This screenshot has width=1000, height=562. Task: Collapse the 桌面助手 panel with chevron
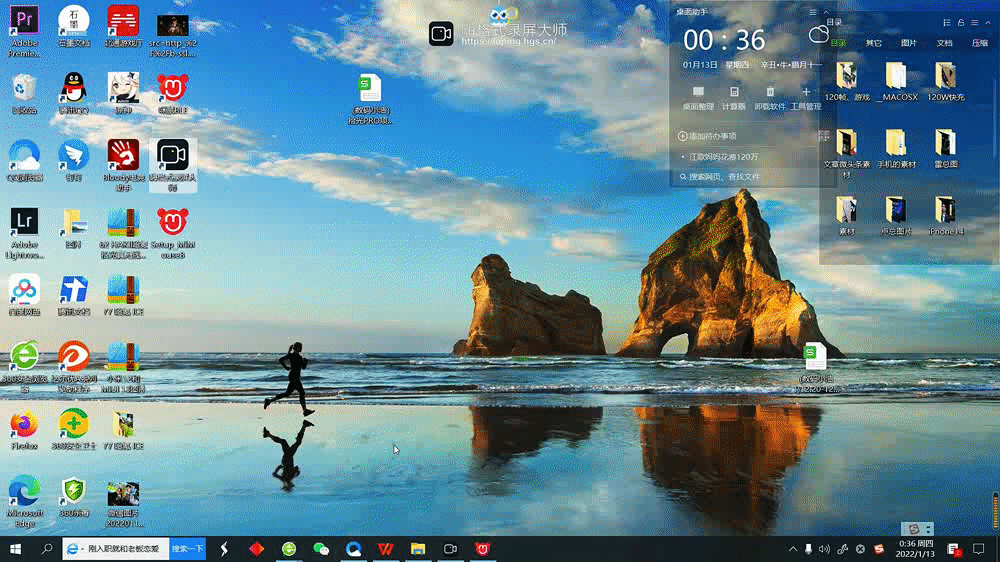827,12
